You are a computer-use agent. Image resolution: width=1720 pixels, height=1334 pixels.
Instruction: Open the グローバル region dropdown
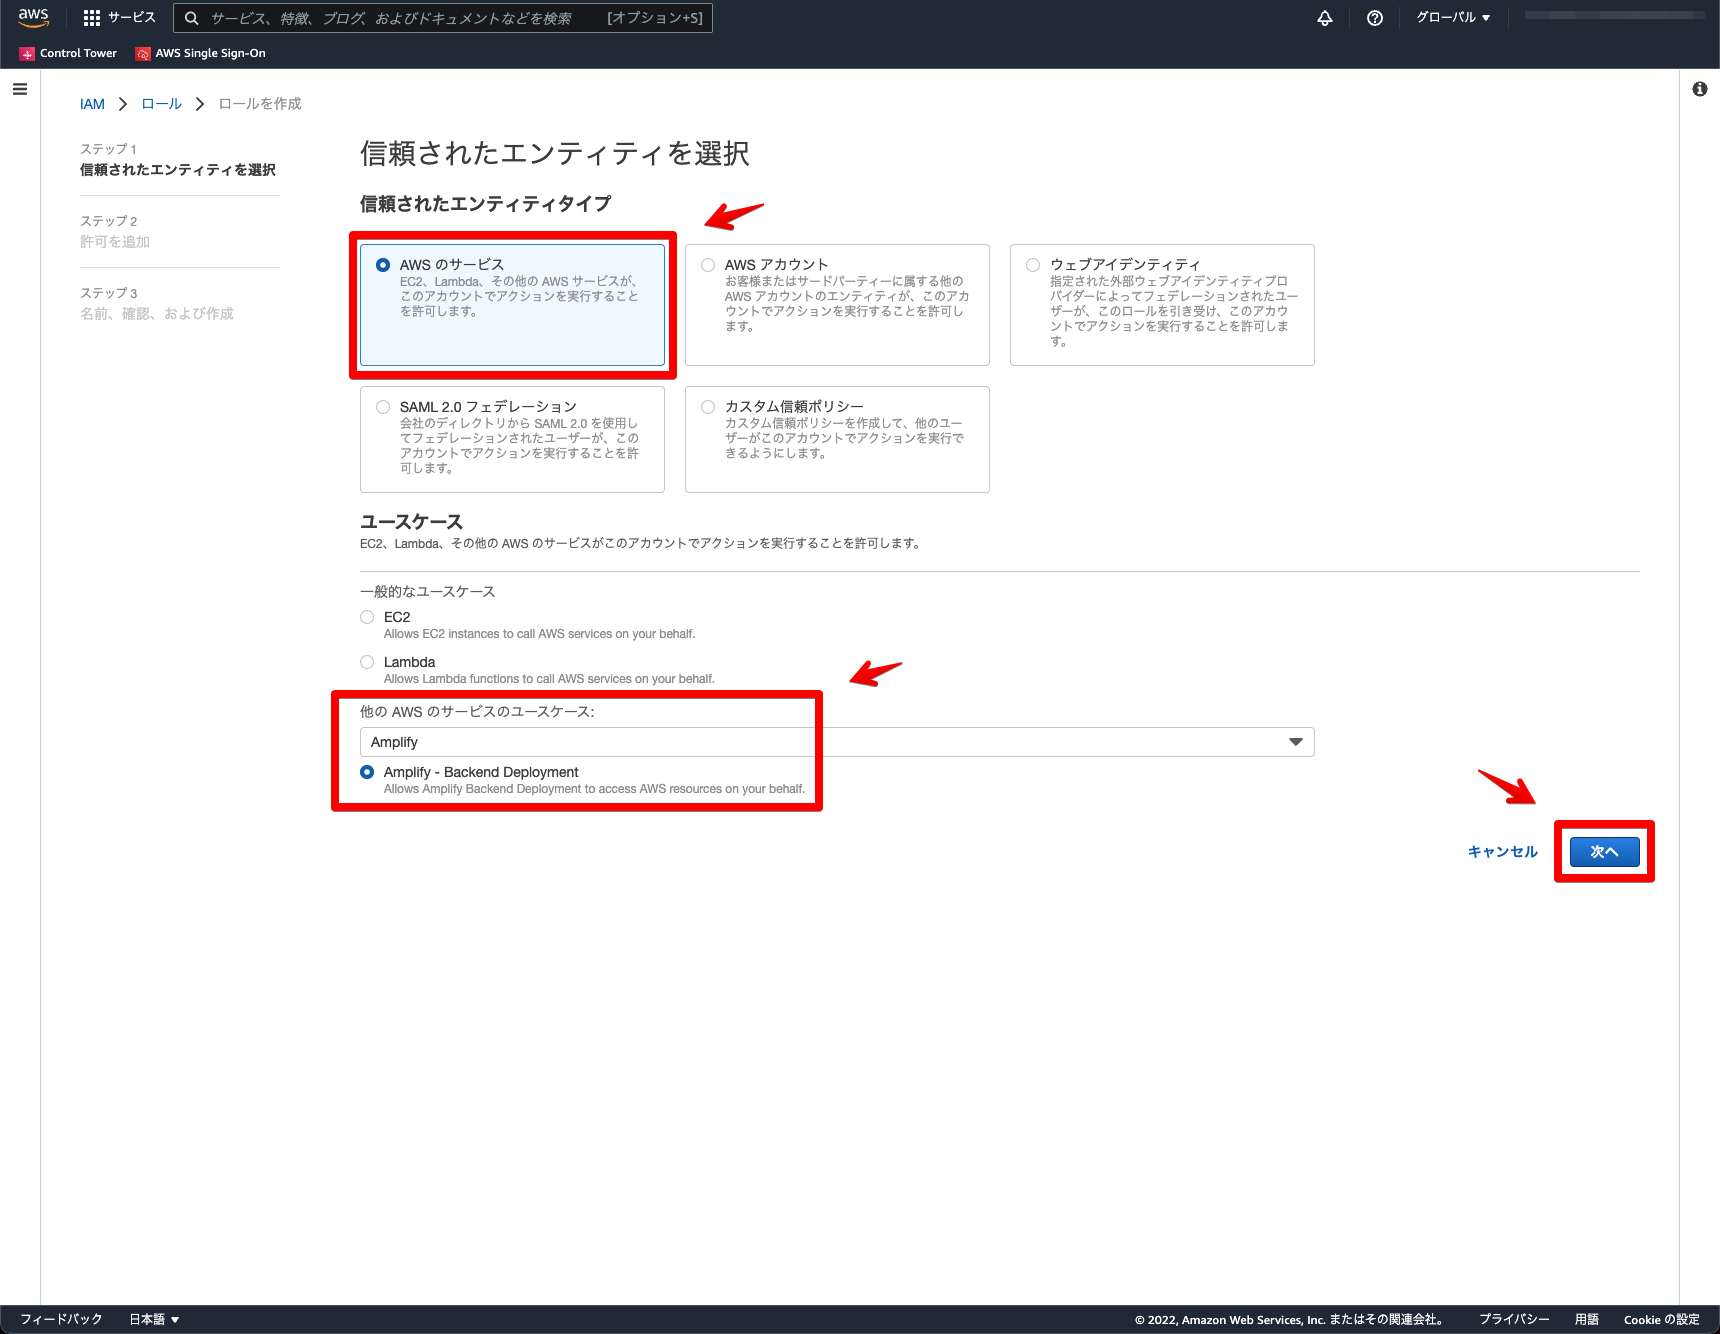point(1453,18)
